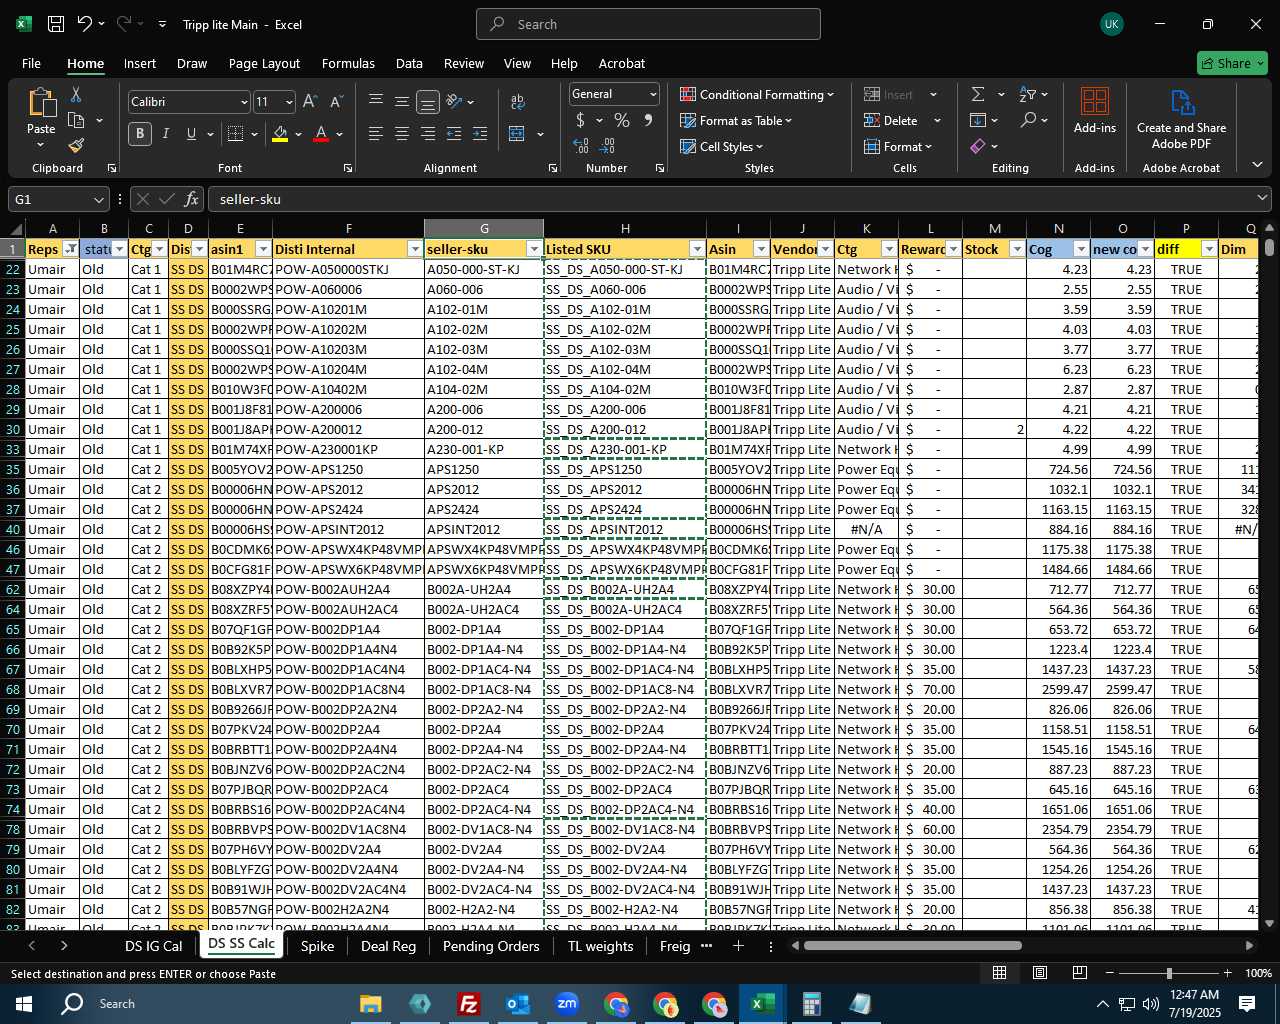
Task: Click the horizontal scrollbar thumb
Action: [912, 946]
